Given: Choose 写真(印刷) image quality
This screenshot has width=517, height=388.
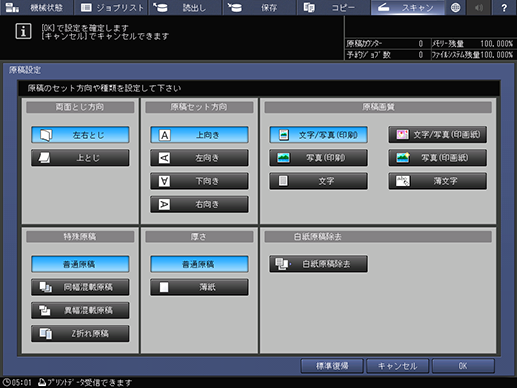Looking at the screenshot, I should 318,158.
